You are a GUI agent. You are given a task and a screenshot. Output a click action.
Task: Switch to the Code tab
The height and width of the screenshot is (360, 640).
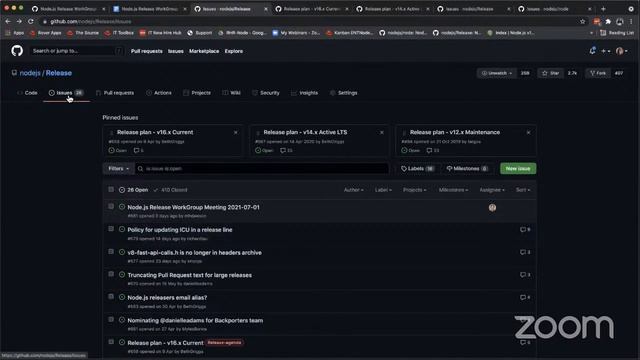[x=27, y=93]
